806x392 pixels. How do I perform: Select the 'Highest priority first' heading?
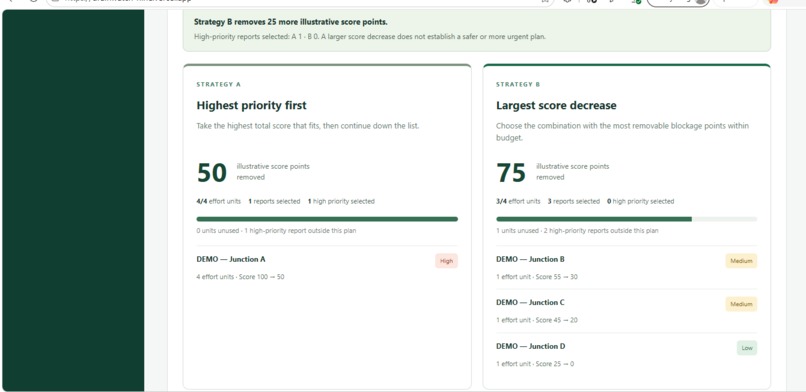click(x=251, y=105)
